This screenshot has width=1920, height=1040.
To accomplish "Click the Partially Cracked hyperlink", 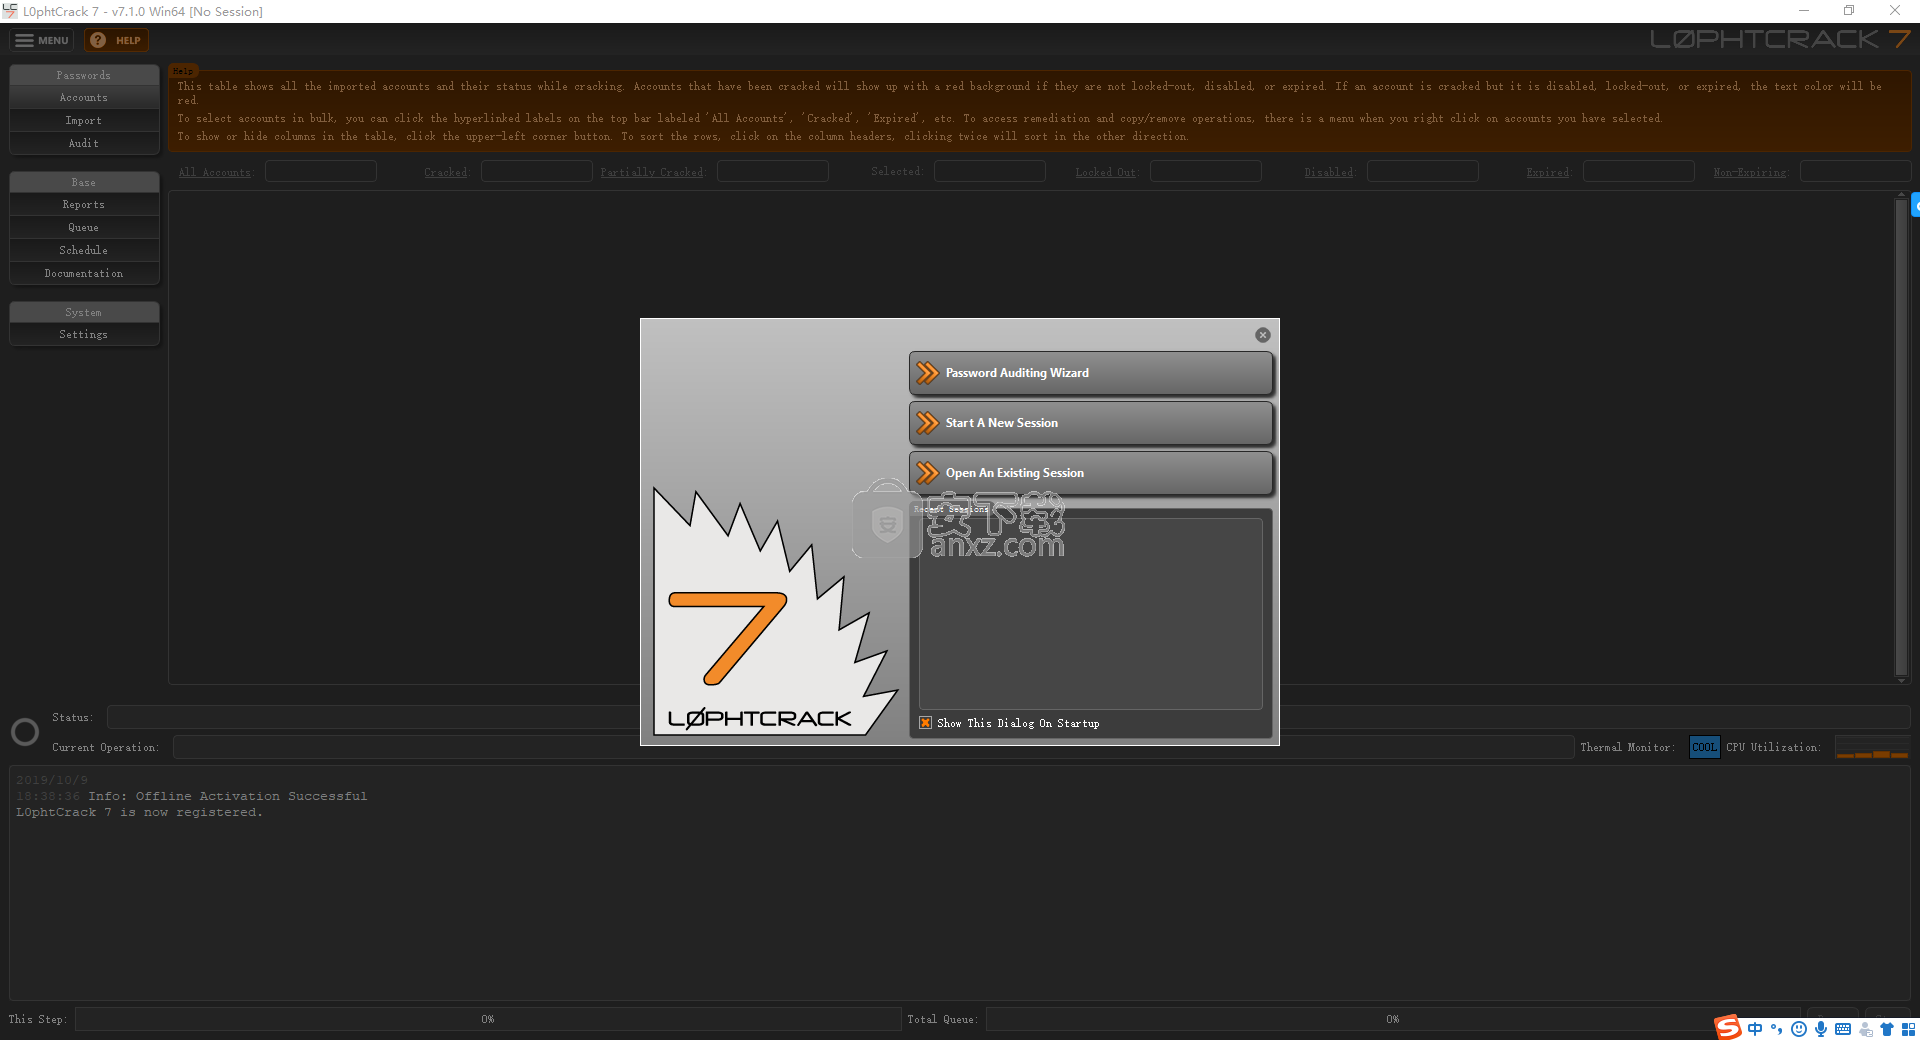I will 651,173.
